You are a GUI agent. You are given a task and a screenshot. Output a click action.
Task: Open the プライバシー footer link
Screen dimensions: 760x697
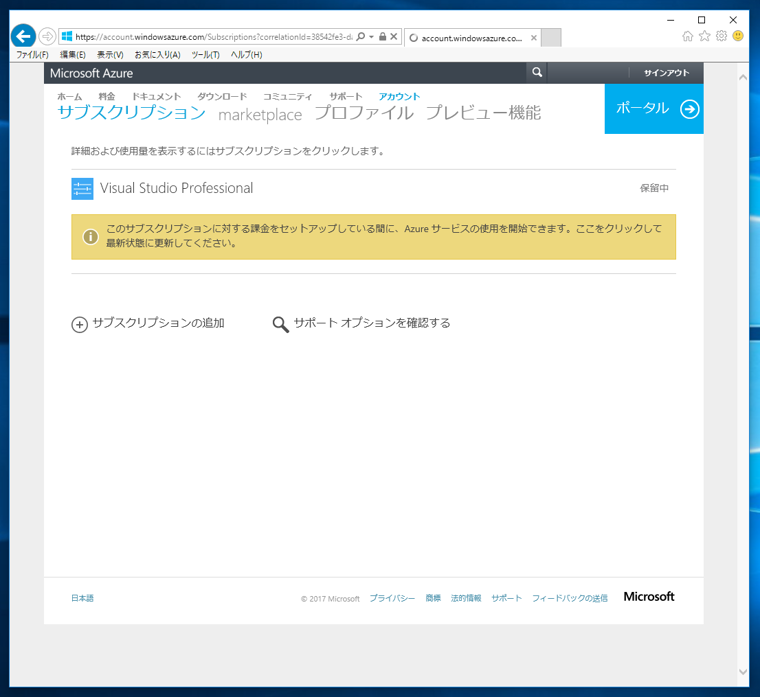coord(392,598)
